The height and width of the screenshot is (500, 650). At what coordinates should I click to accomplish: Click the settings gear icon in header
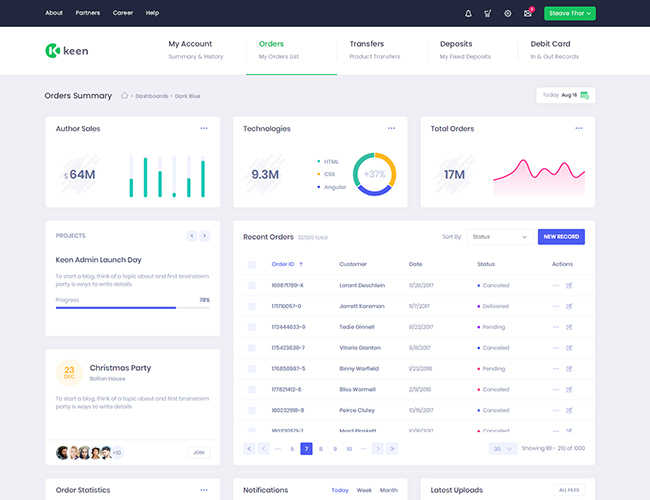coord(508,13)
